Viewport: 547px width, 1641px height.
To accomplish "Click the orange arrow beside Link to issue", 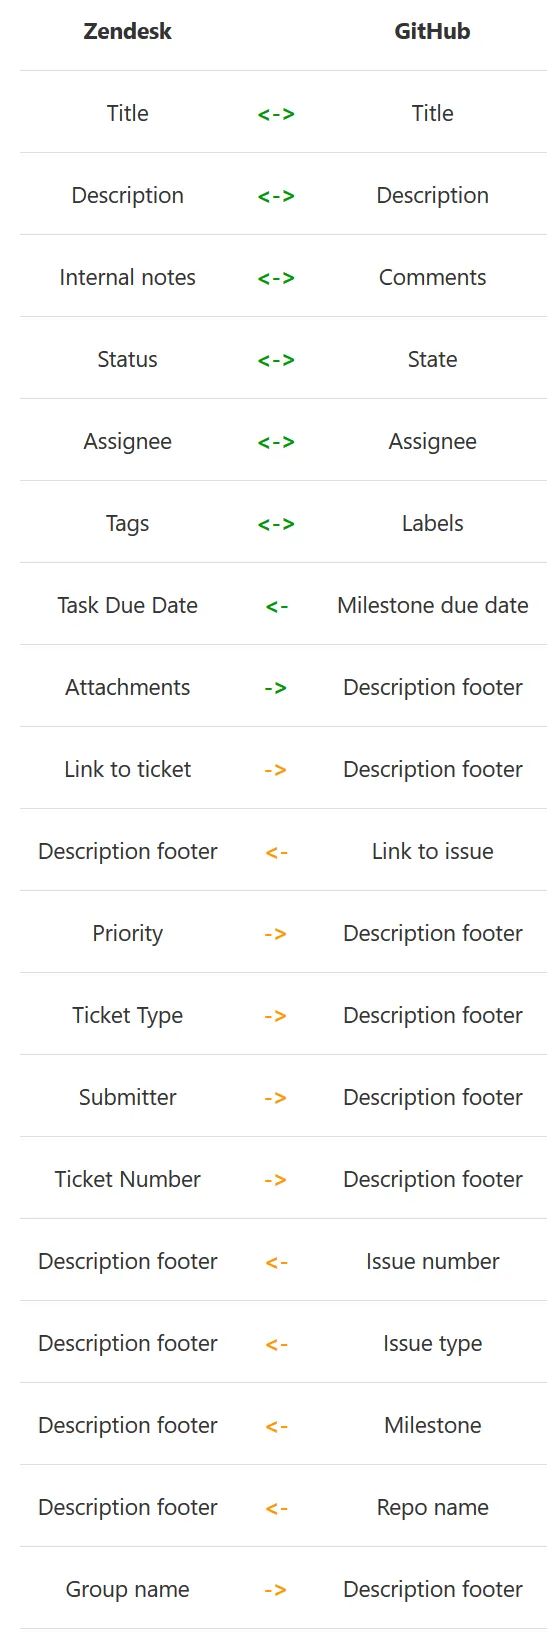I will (277, 852).
